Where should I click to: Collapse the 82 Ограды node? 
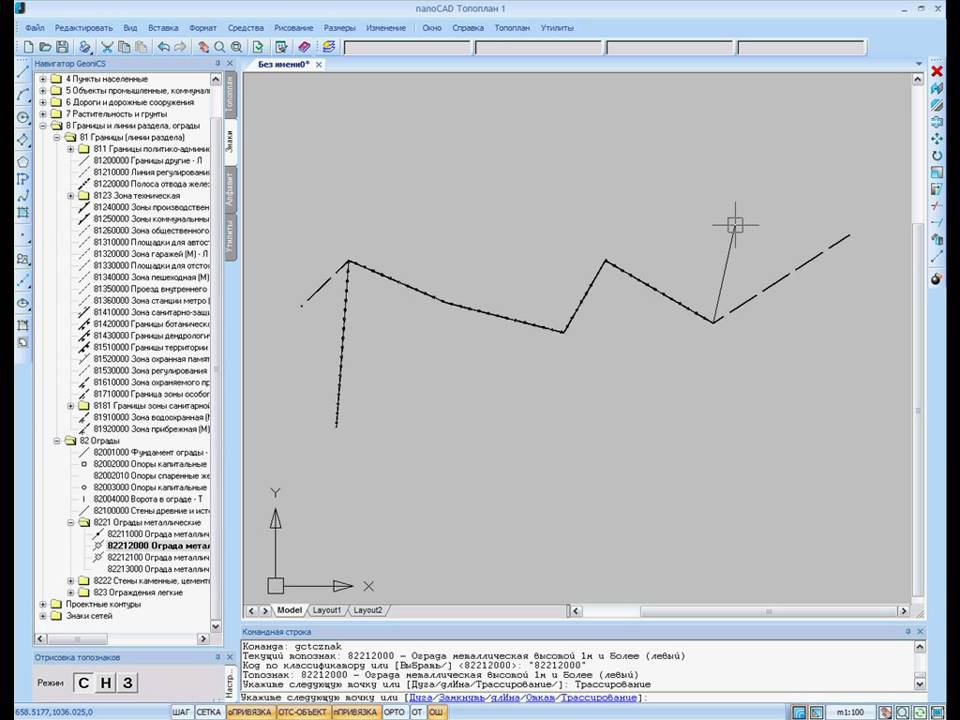(x=57, y=441)
